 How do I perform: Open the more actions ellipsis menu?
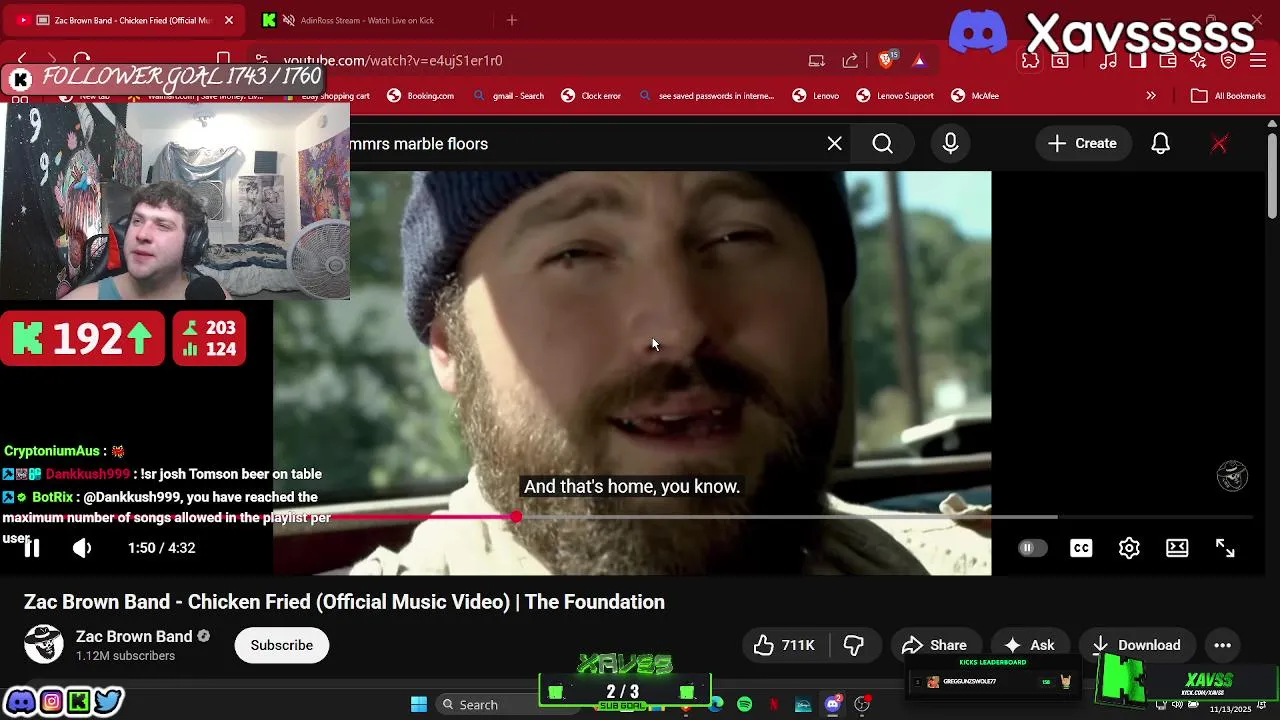coord(1222,645)
